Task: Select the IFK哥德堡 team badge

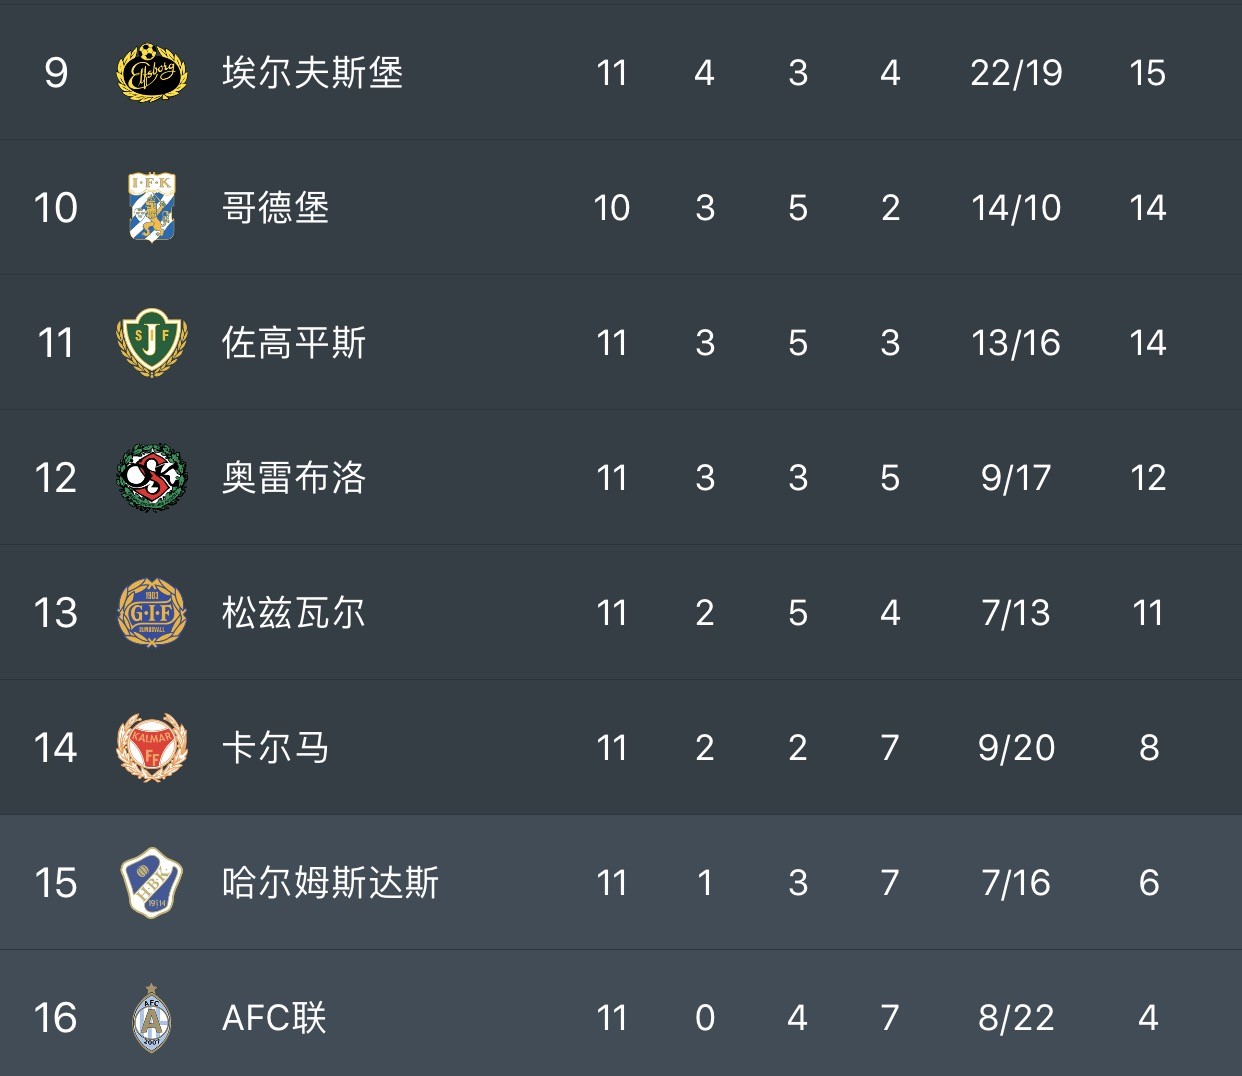Action: click(x=152, y=207)
